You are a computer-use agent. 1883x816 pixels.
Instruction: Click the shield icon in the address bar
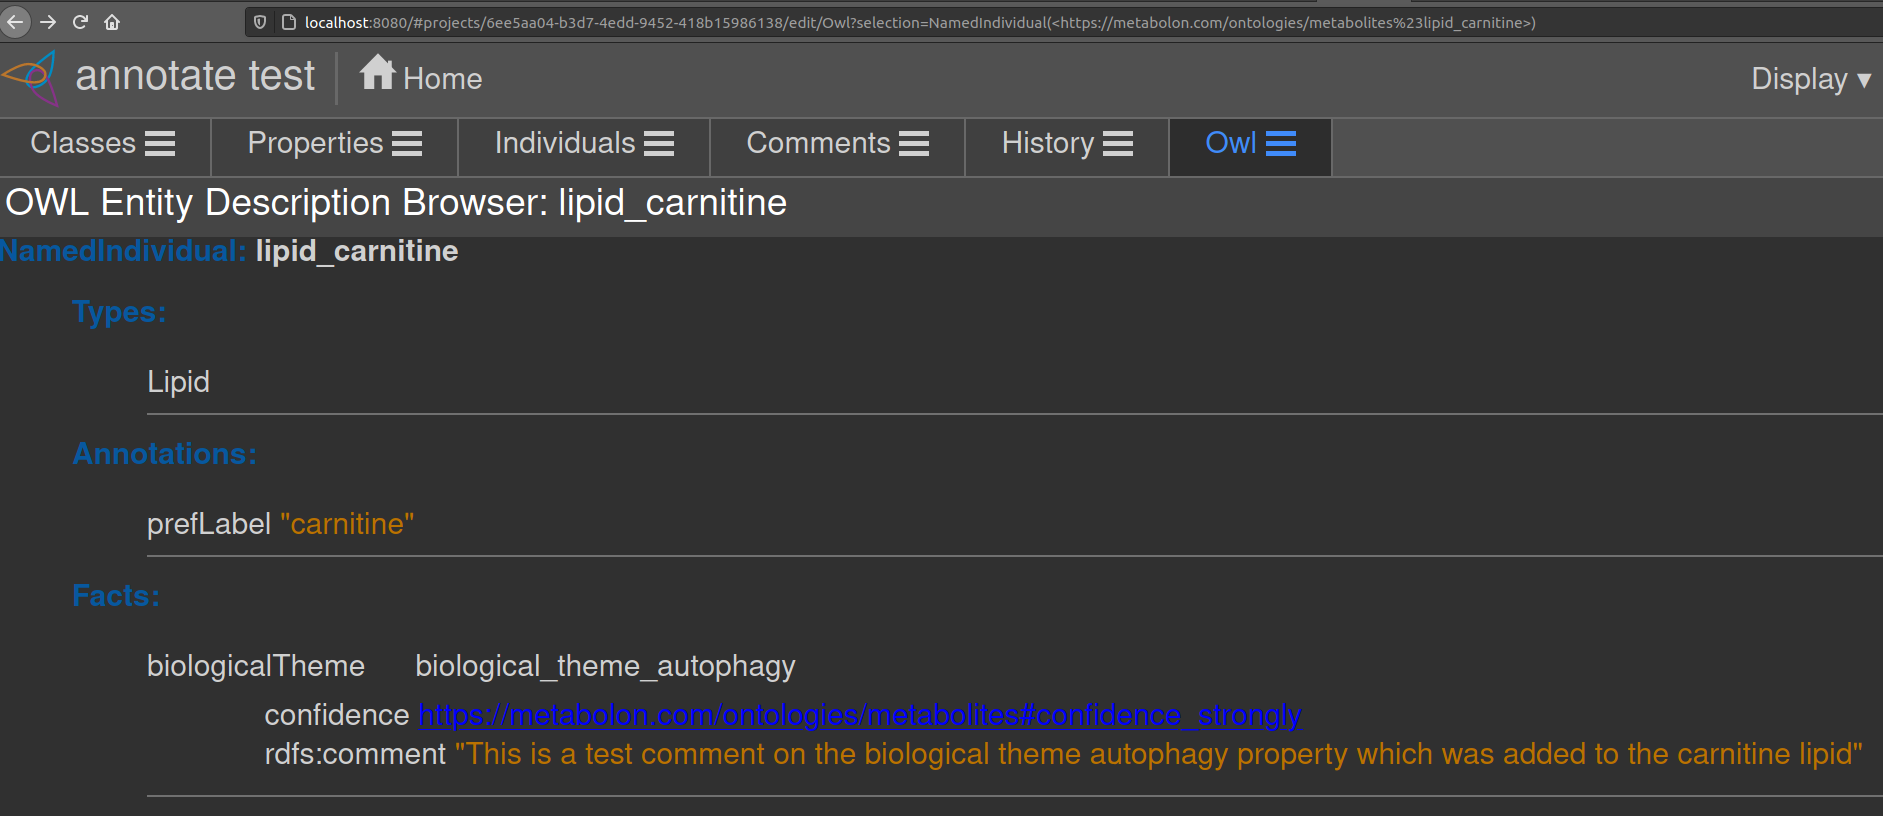click(x=259, y=21)
